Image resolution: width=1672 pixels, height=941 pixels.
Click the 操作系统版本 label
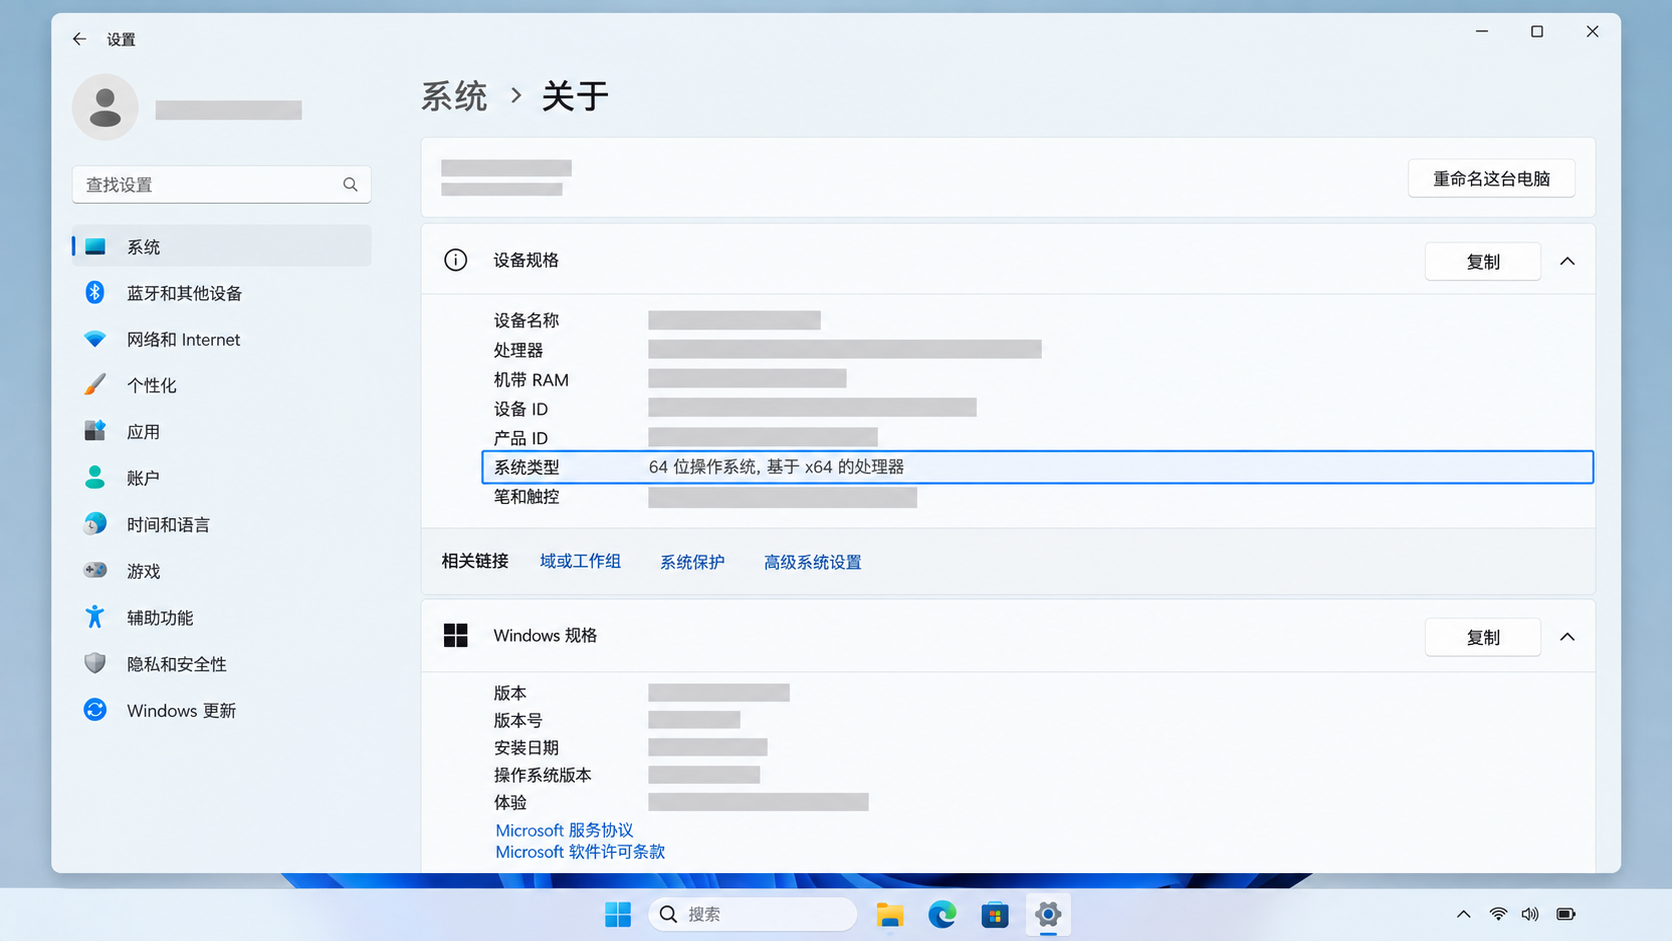543,775
